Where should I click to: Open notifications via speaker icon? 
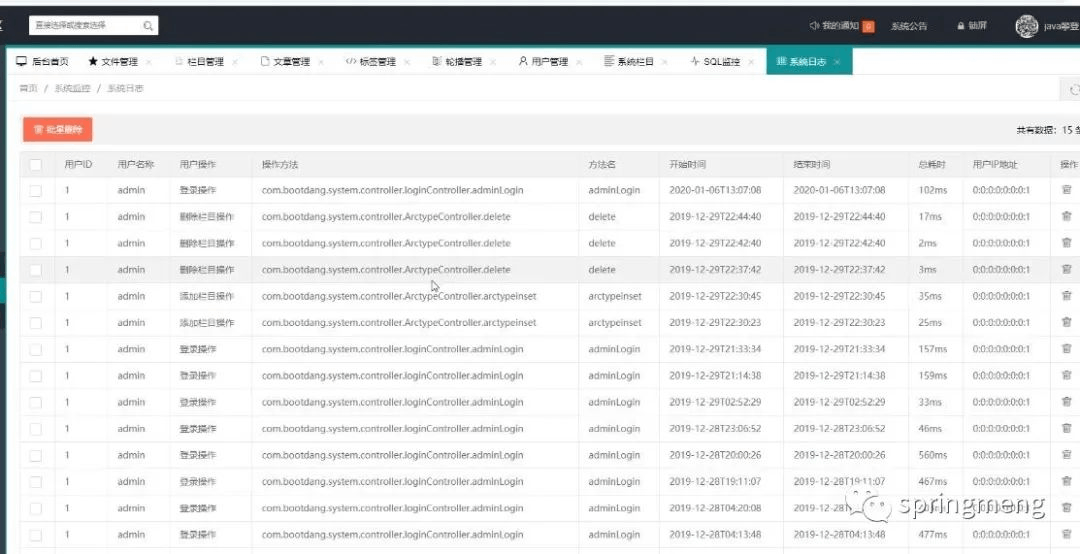(x=814, y=25)
